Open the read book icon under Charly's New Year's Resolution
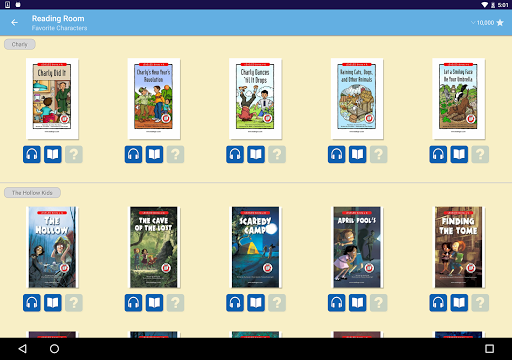The image size is (512, 360). pos(154,154)
